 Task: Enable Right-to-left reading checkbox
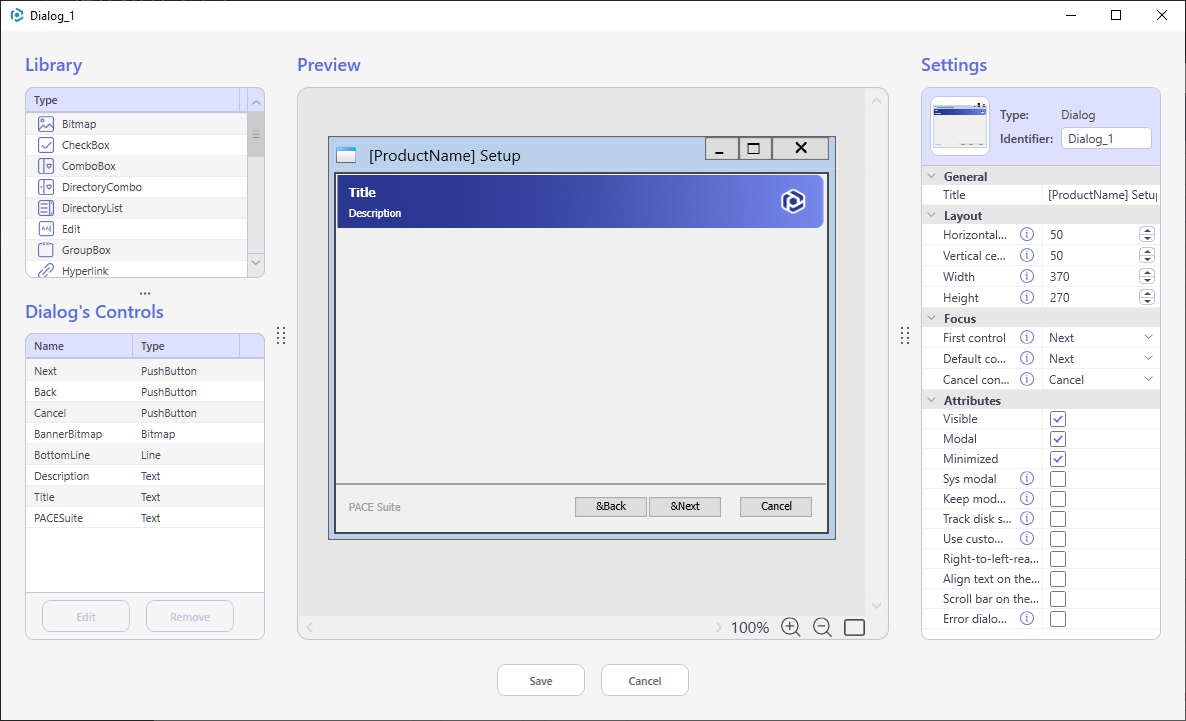click(1057, 559)
